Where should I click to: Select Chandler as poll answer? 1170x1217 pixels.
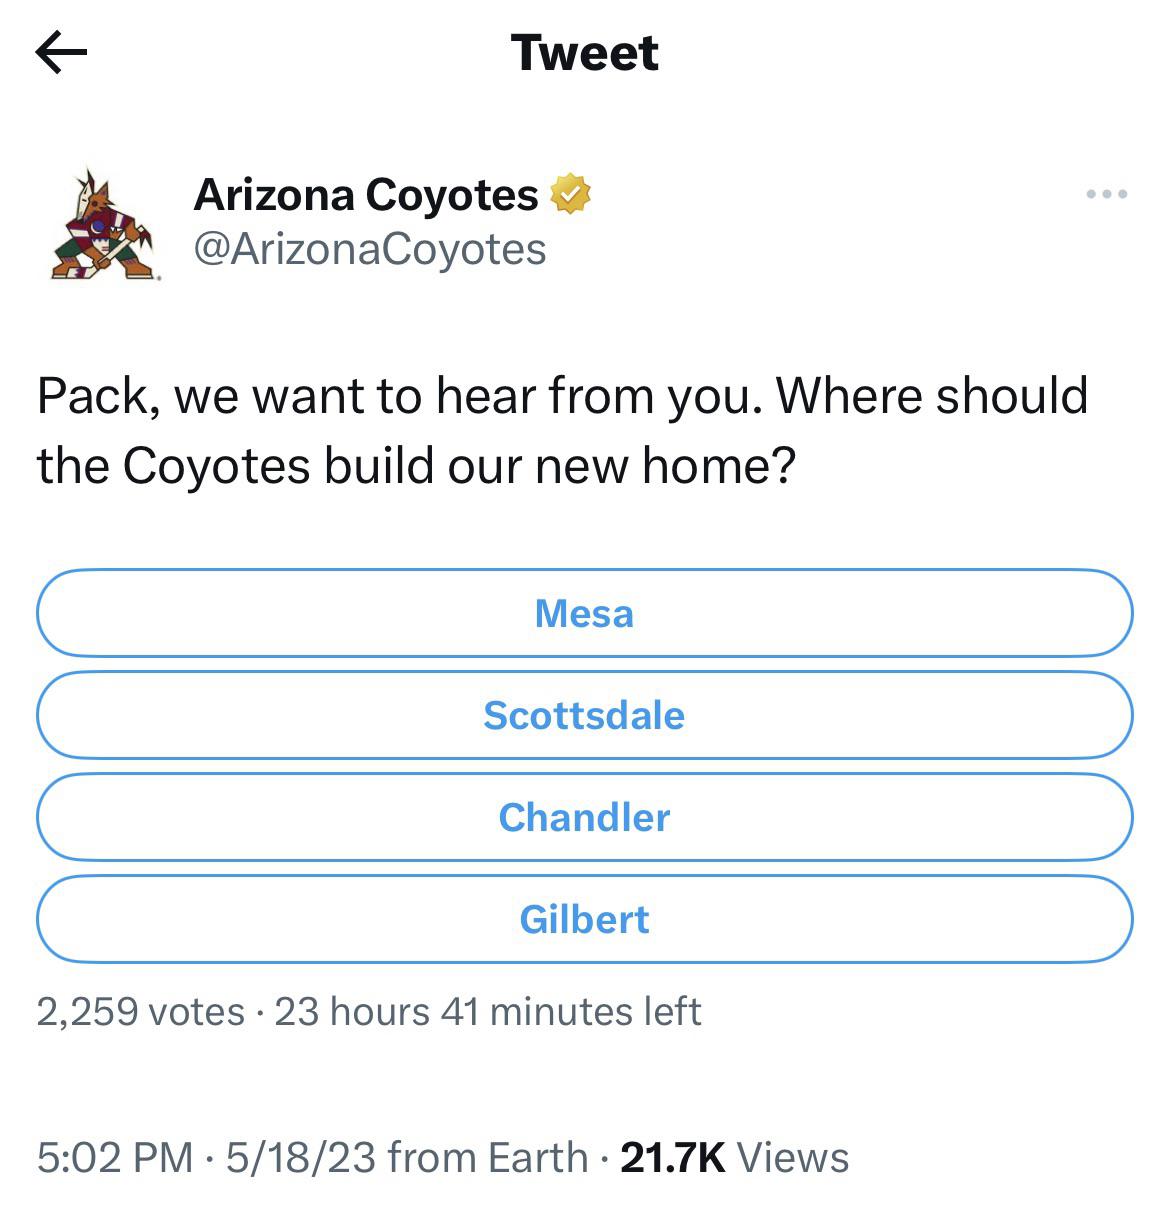(585, 817)
